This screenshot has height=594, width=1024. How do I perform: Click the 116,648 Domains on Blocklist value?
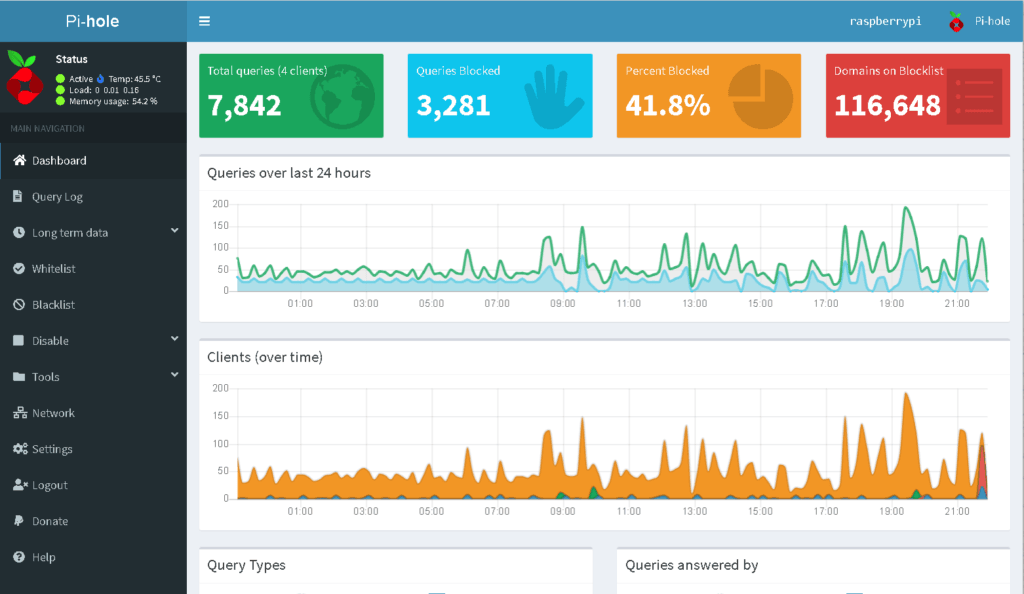pos(887,105)
